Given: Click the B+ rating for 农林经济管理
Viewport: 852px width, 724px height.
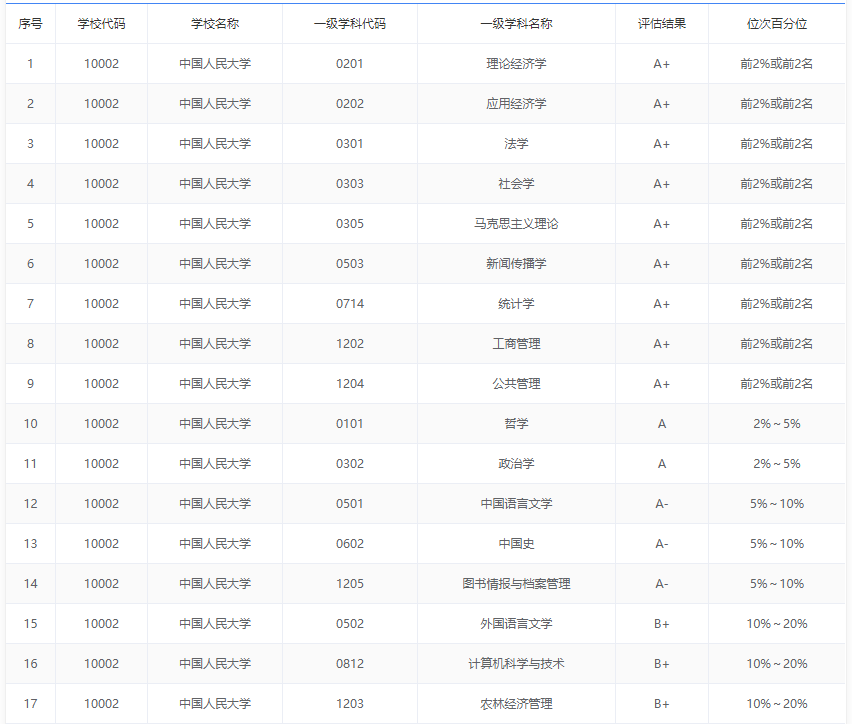Looking at the screenshot, I should coord(662,703).
